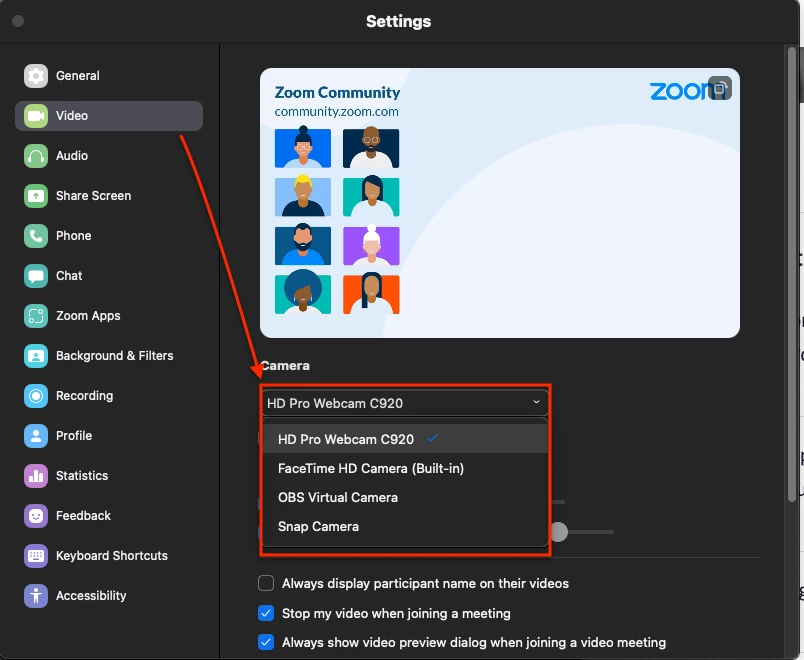Click the settings panel vertical scrollbar

click(x=792, y=274)
